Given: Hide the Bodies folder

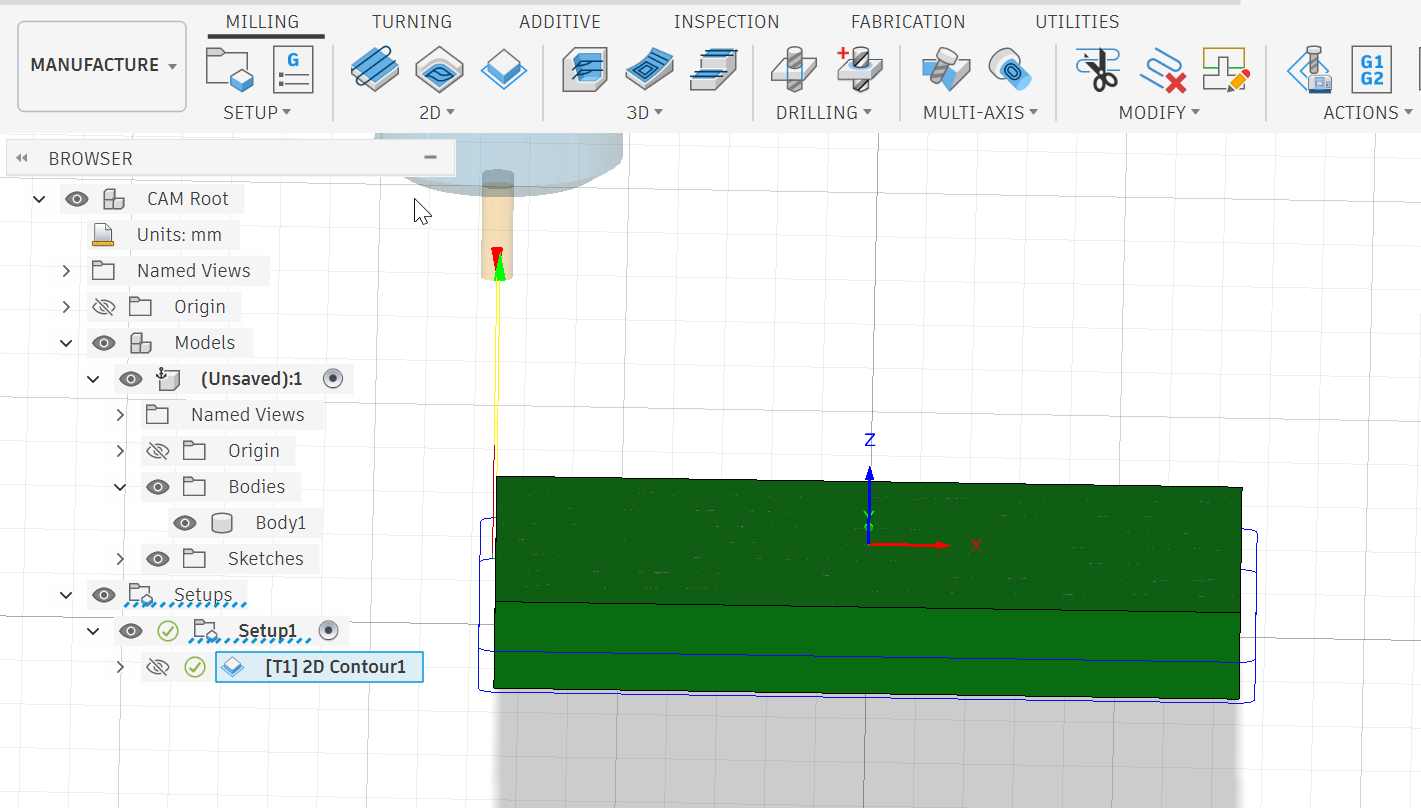Looking at the screenshot, I should tap(158, 487).
